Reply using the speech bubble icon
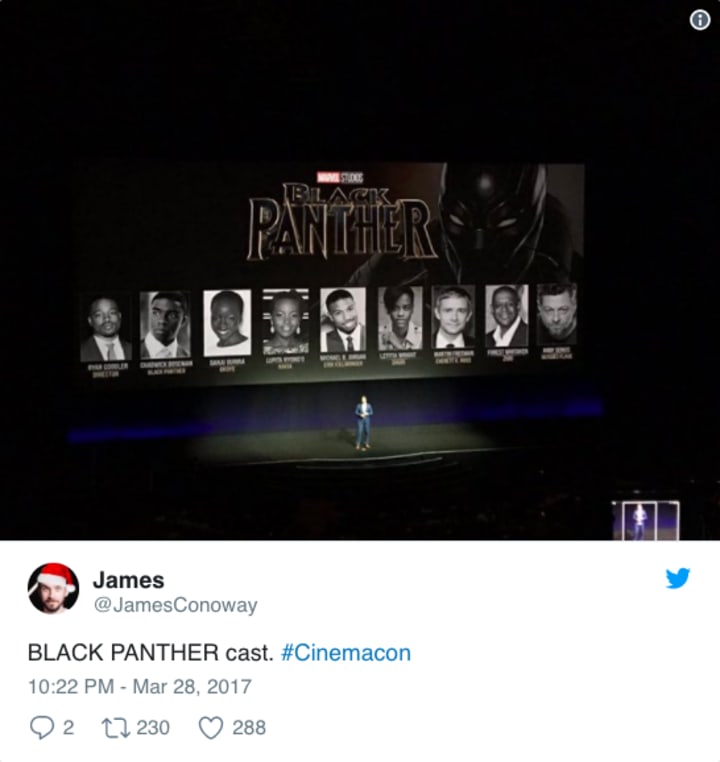The height and width of the screenshot is (762, 720). click(42, 727)
